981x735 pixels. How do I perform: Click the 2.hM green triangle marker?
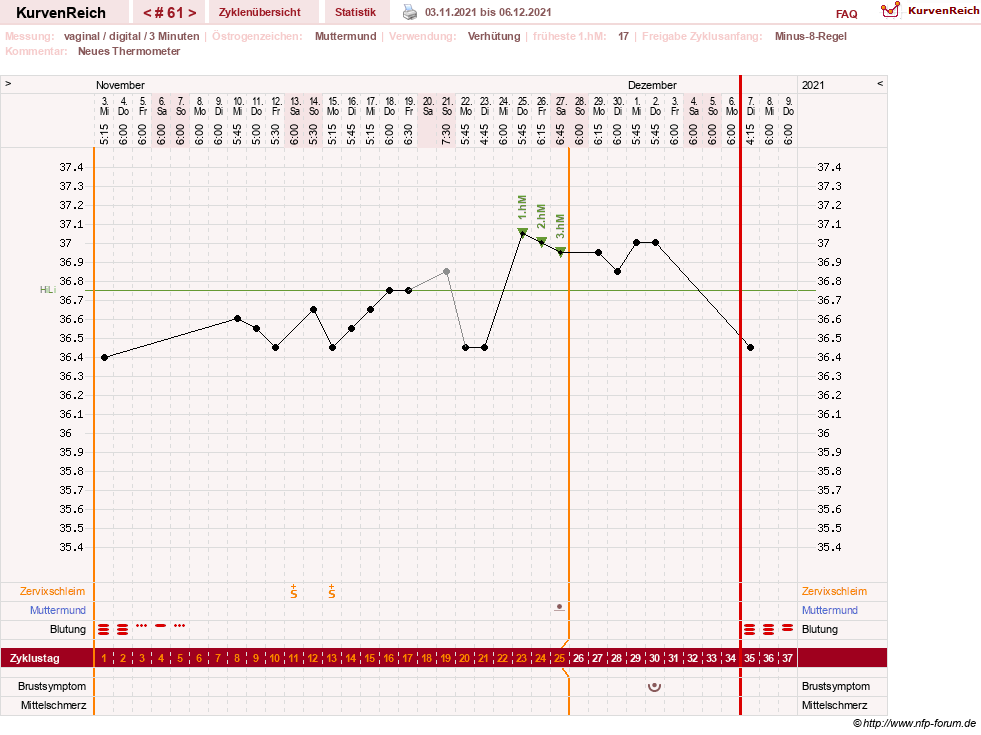542,242
